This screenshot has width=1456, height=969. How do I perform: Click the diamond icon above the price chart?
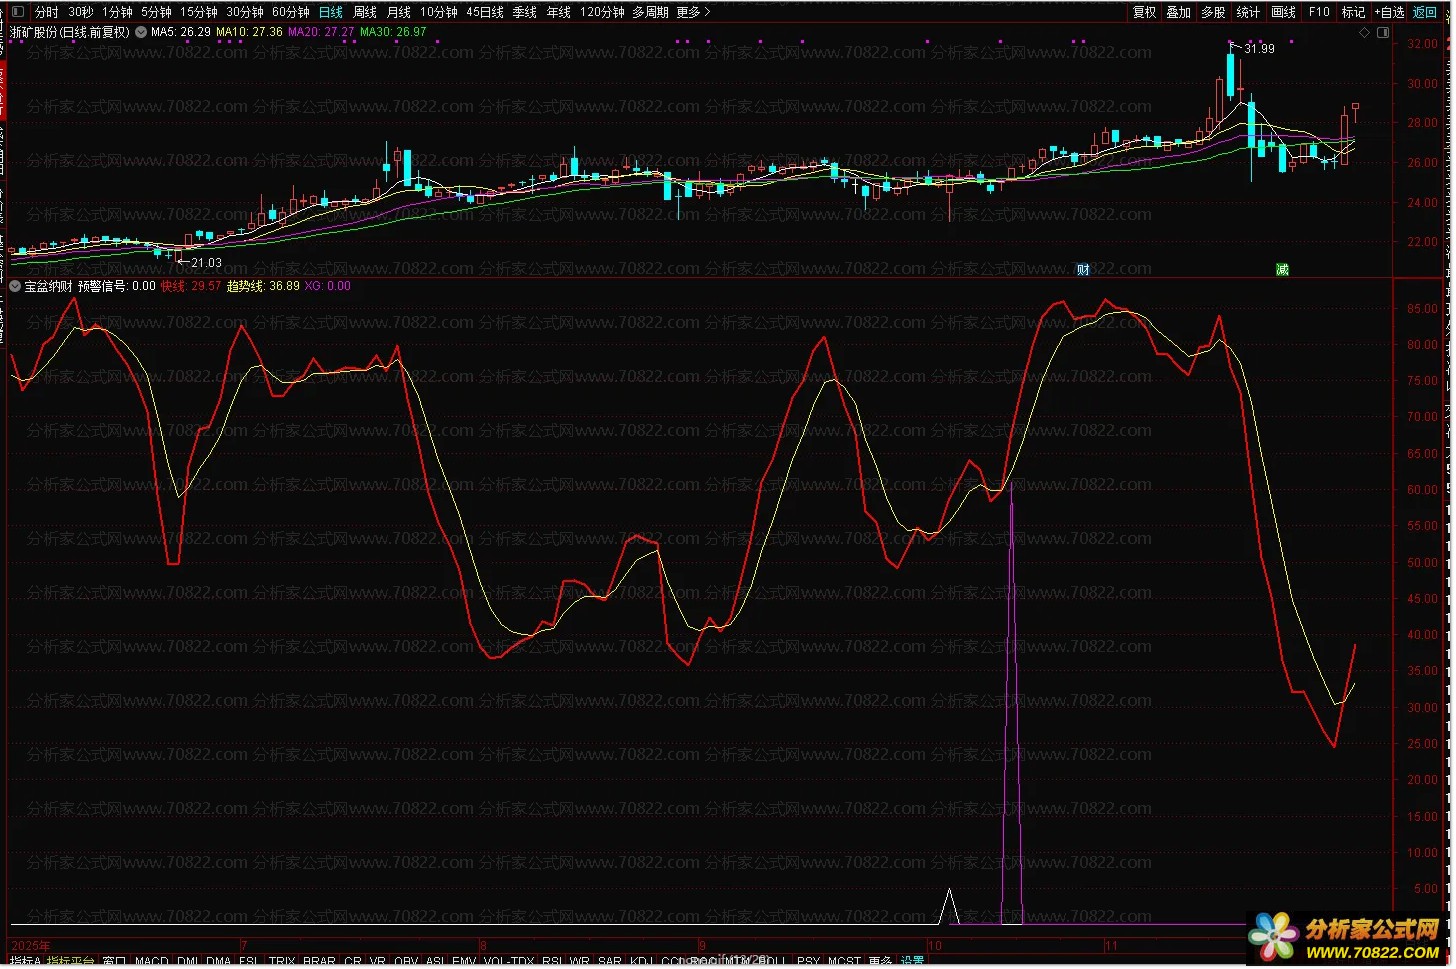pos(1364,32)
